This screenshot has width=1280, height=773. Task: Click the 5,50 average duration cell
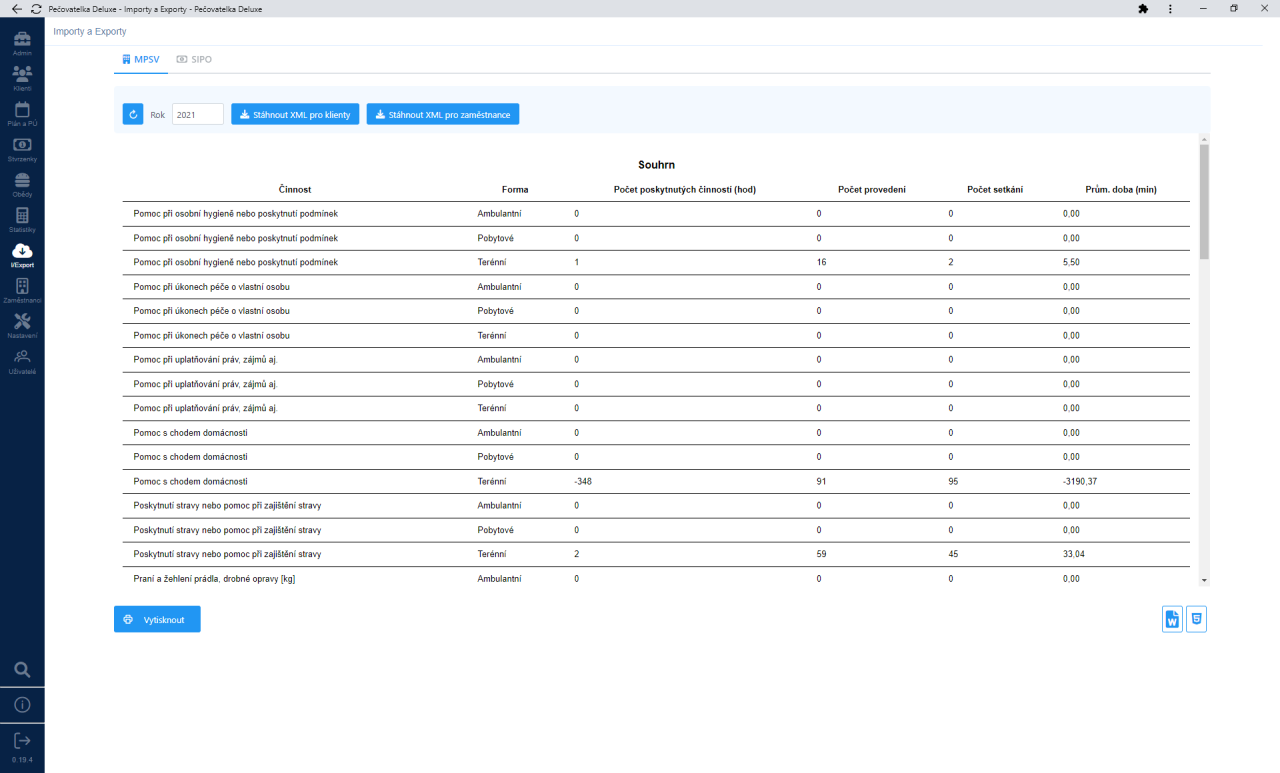pos(1071,262)
